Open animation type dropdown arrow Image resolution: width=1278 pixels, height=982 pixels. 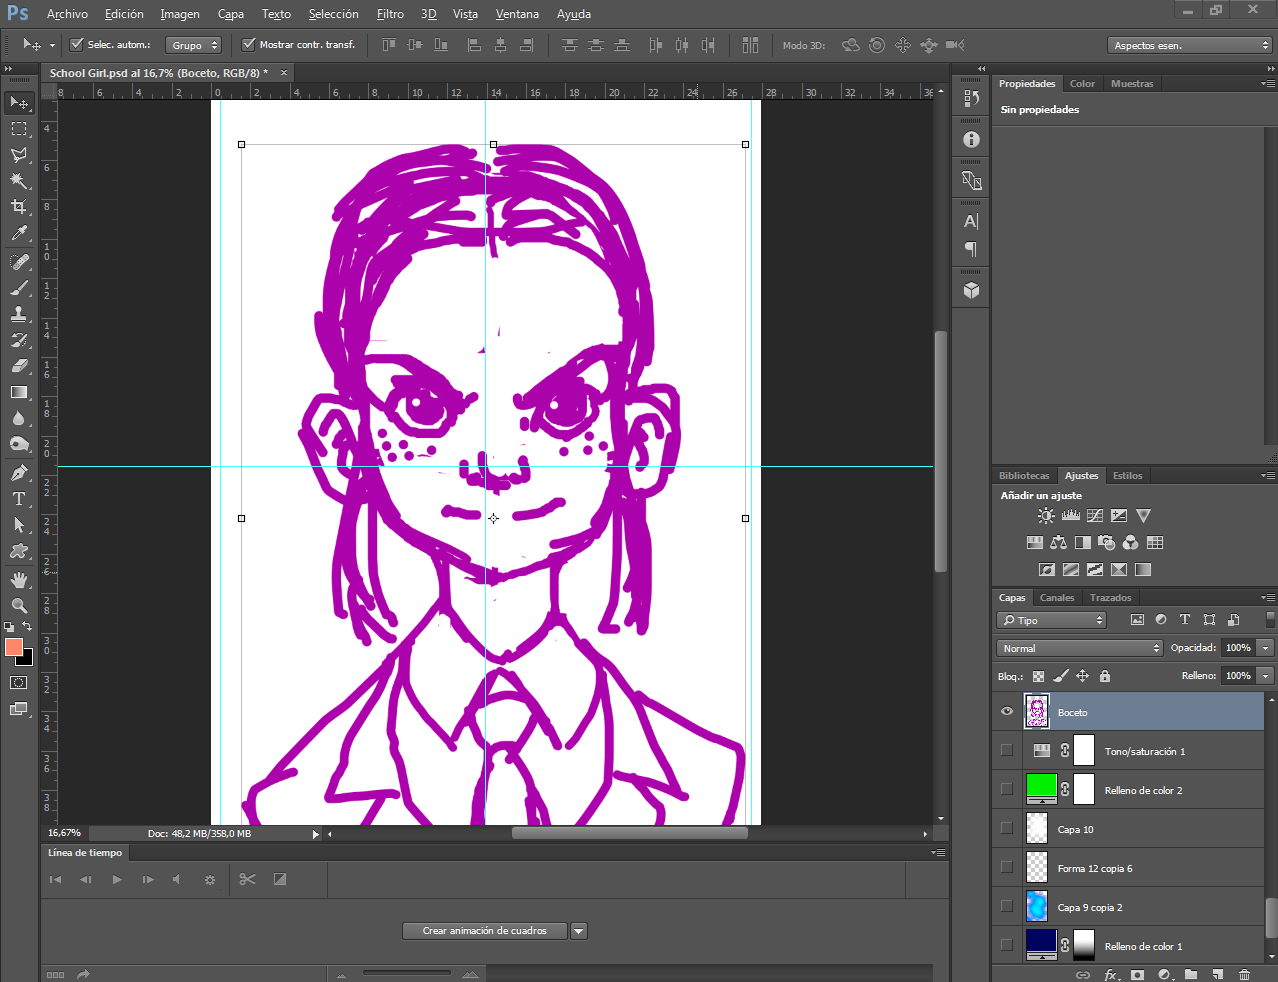click(578, 931)
